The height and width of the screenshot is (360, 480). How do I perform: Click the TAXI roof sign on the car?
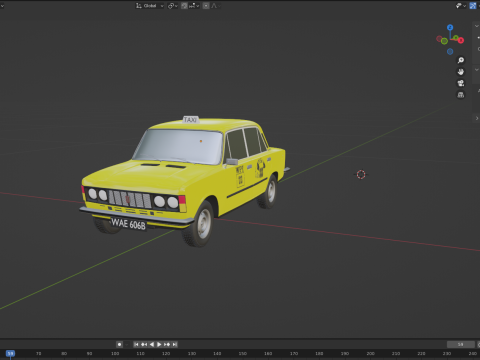click(191, 119)
